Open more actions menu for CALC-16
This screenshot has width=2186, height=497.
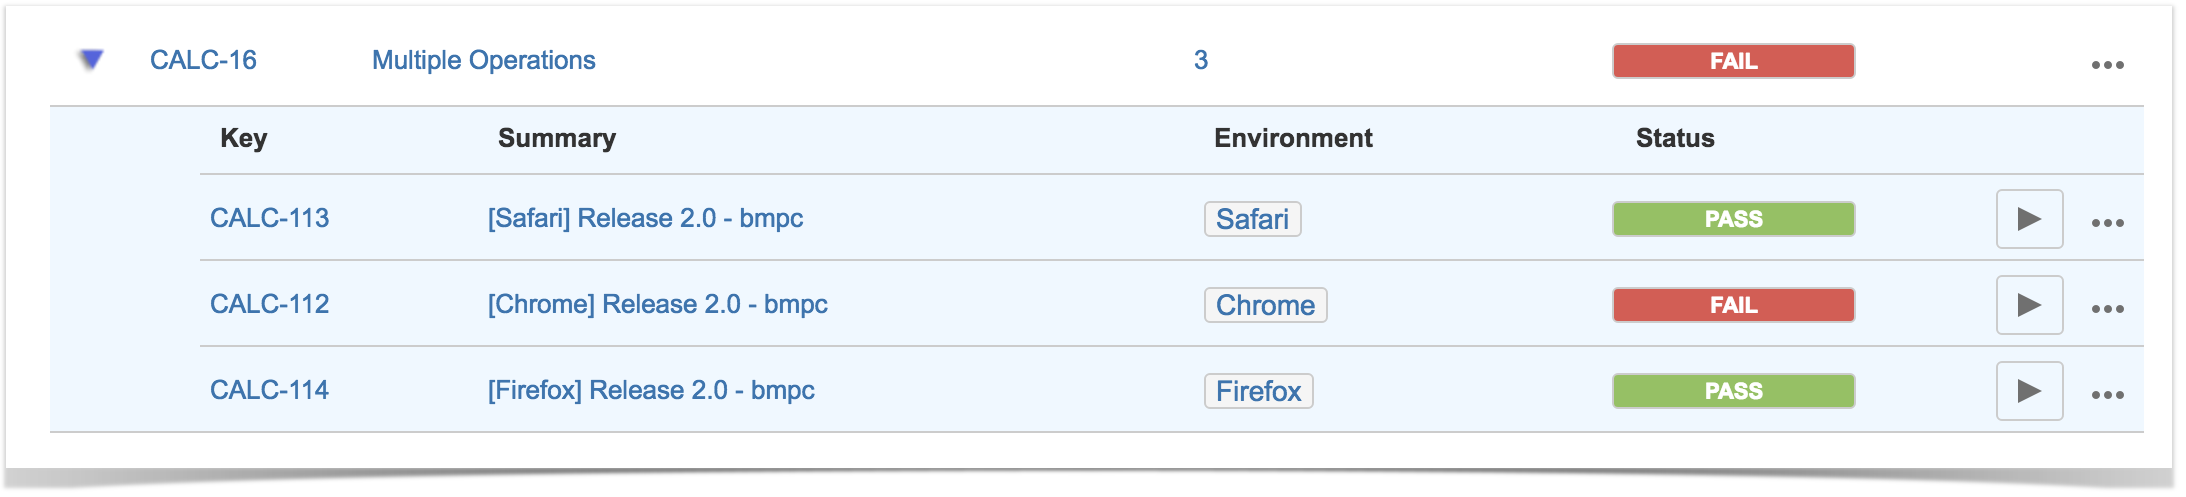pyautogui.click(x=2107, y=65)
